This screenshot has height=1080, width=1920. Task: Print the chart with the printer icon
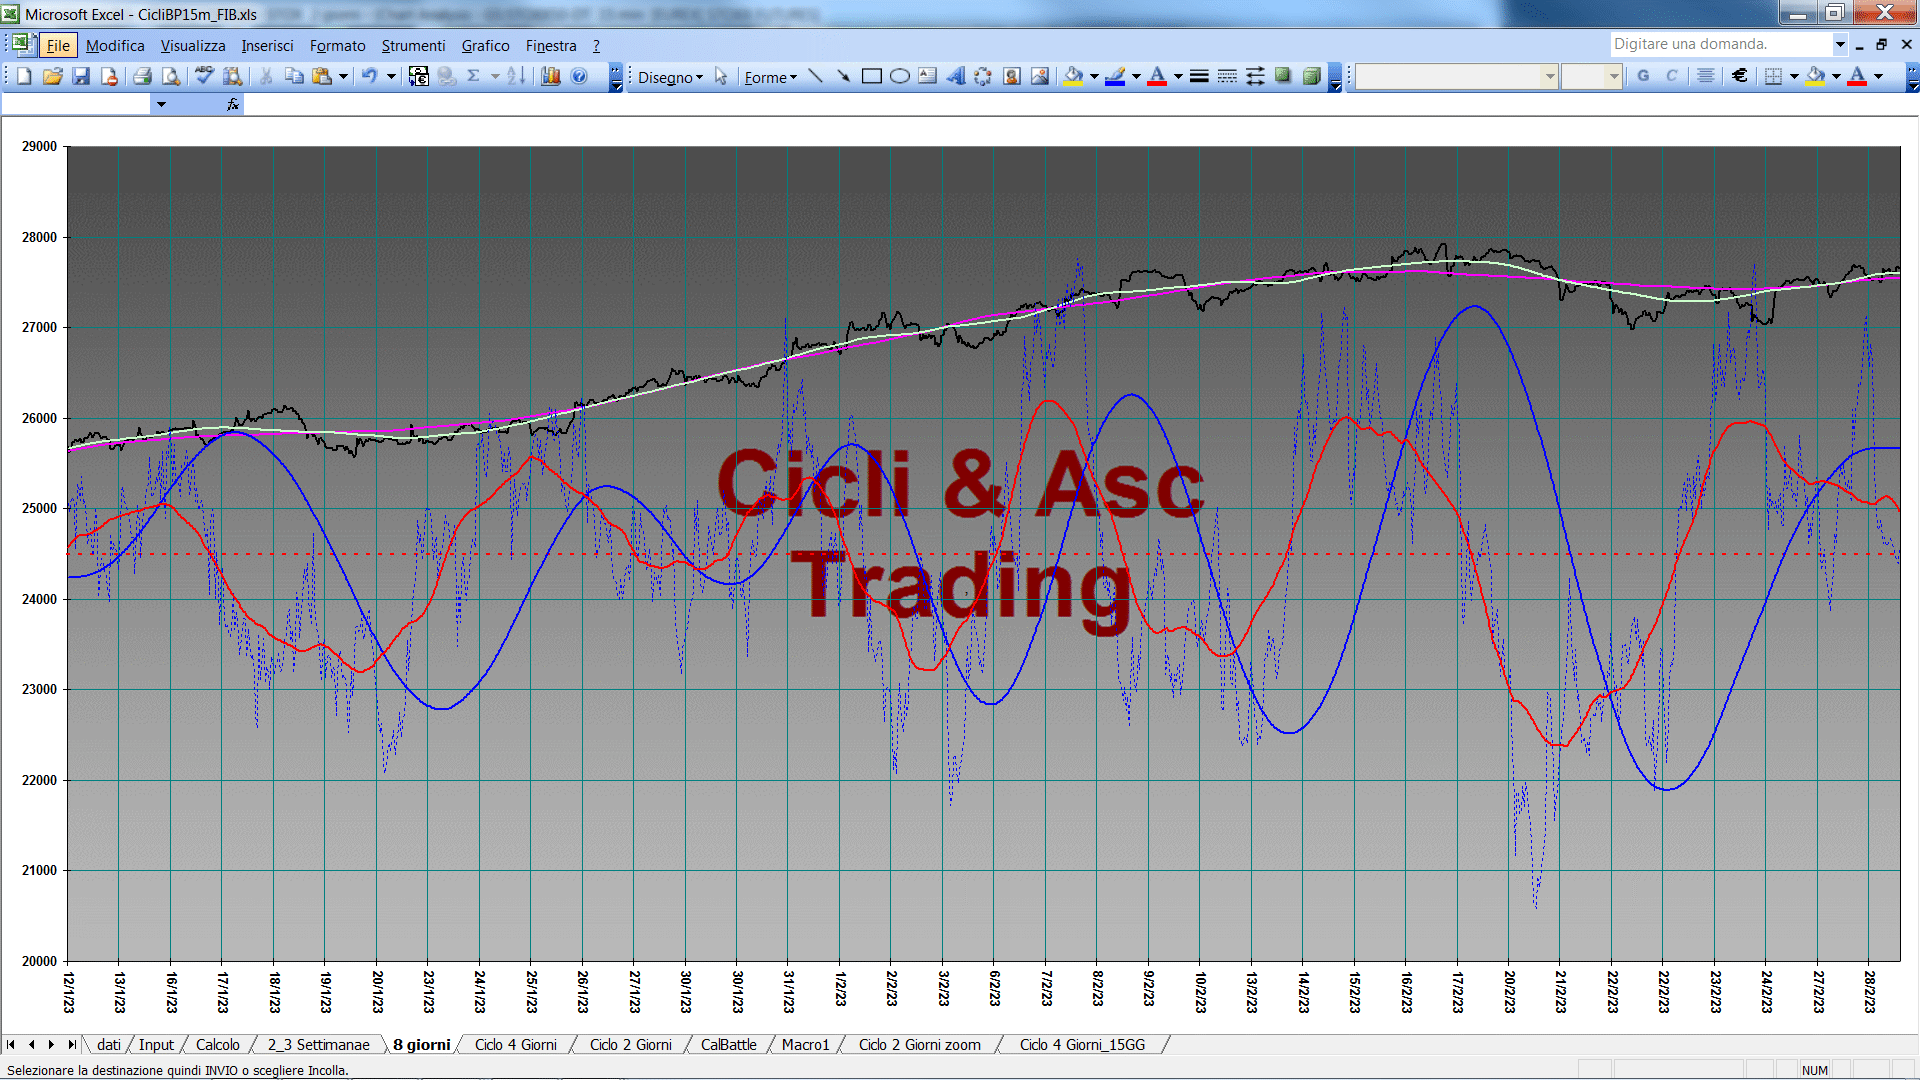coord(142,77)
